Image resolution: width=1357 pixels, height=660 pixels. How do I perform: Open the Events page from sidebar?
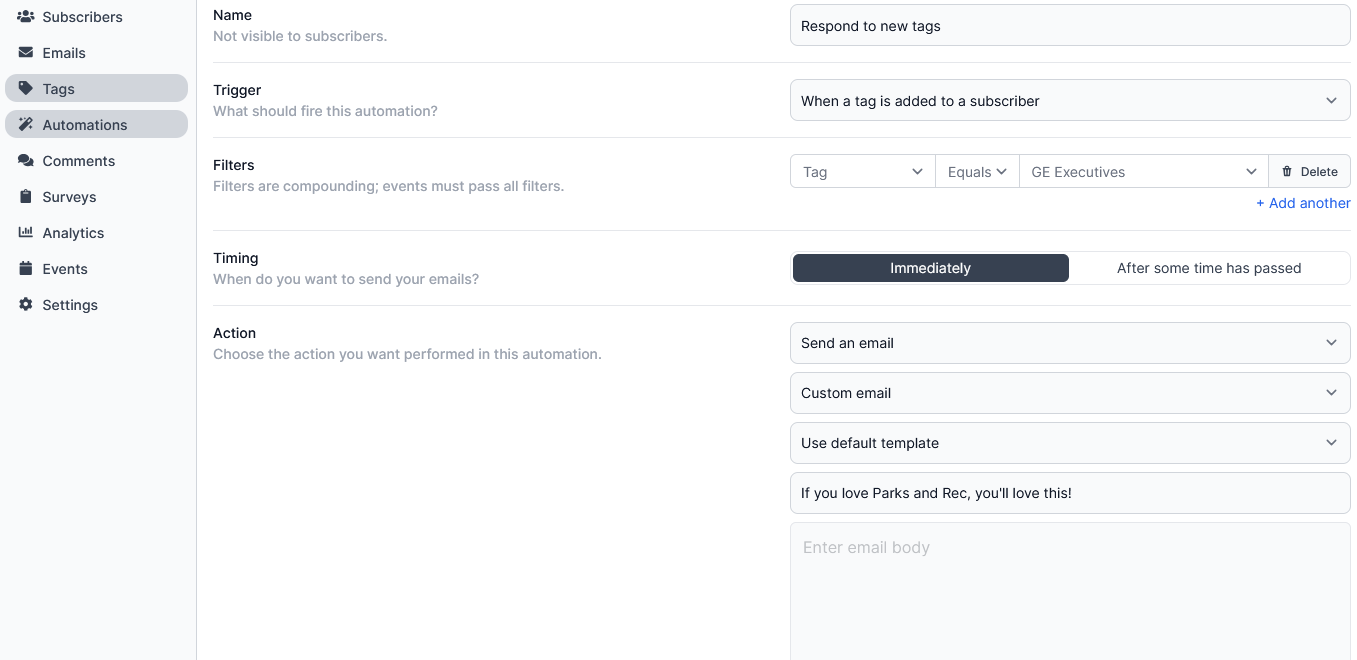(x=65, y=269)
